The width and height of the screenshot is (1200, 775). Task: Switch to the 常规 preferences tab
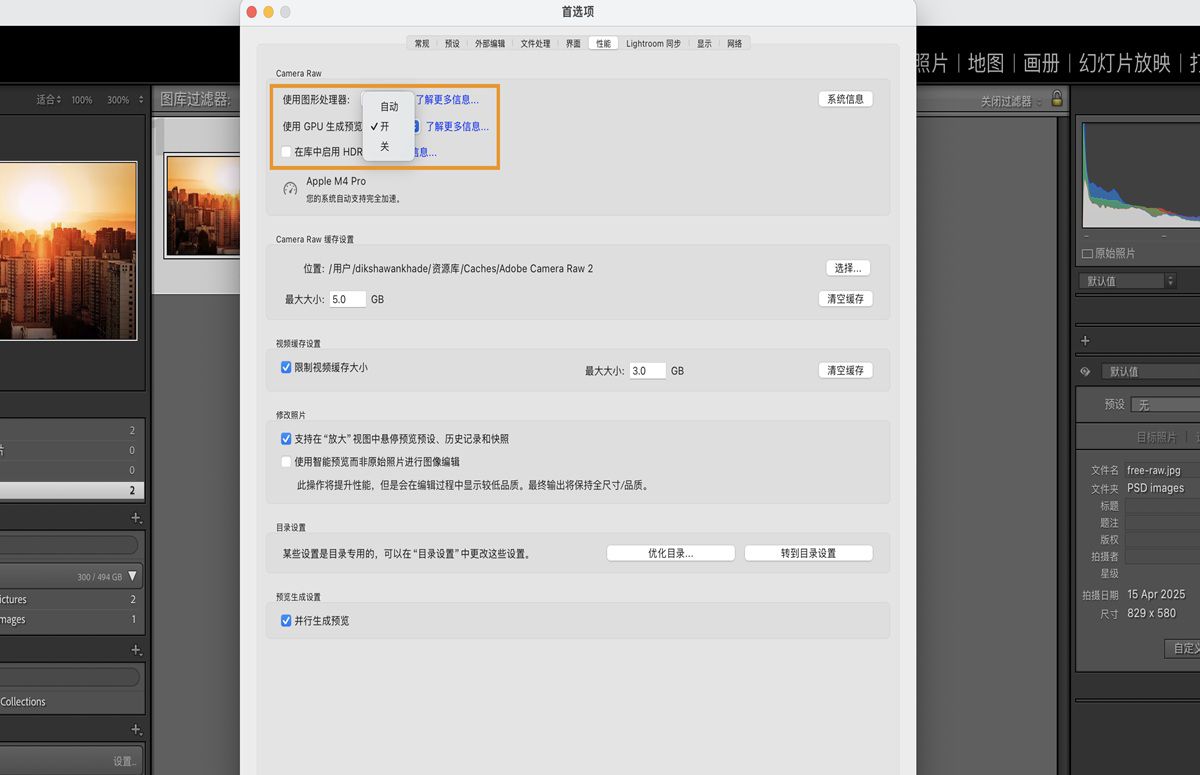422,43
